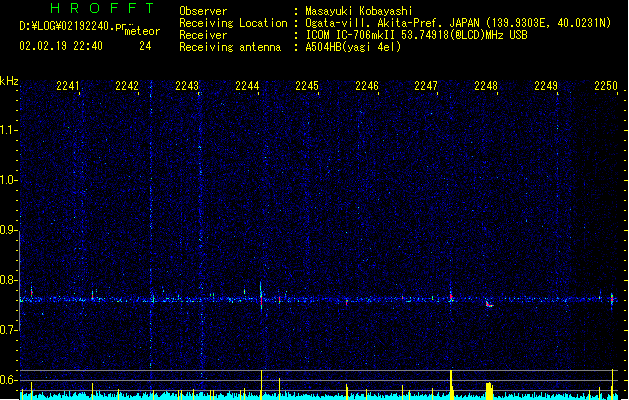Click the HROFFT title text
The height and width of the screenshot is (400, 629).
click(102, 8)
